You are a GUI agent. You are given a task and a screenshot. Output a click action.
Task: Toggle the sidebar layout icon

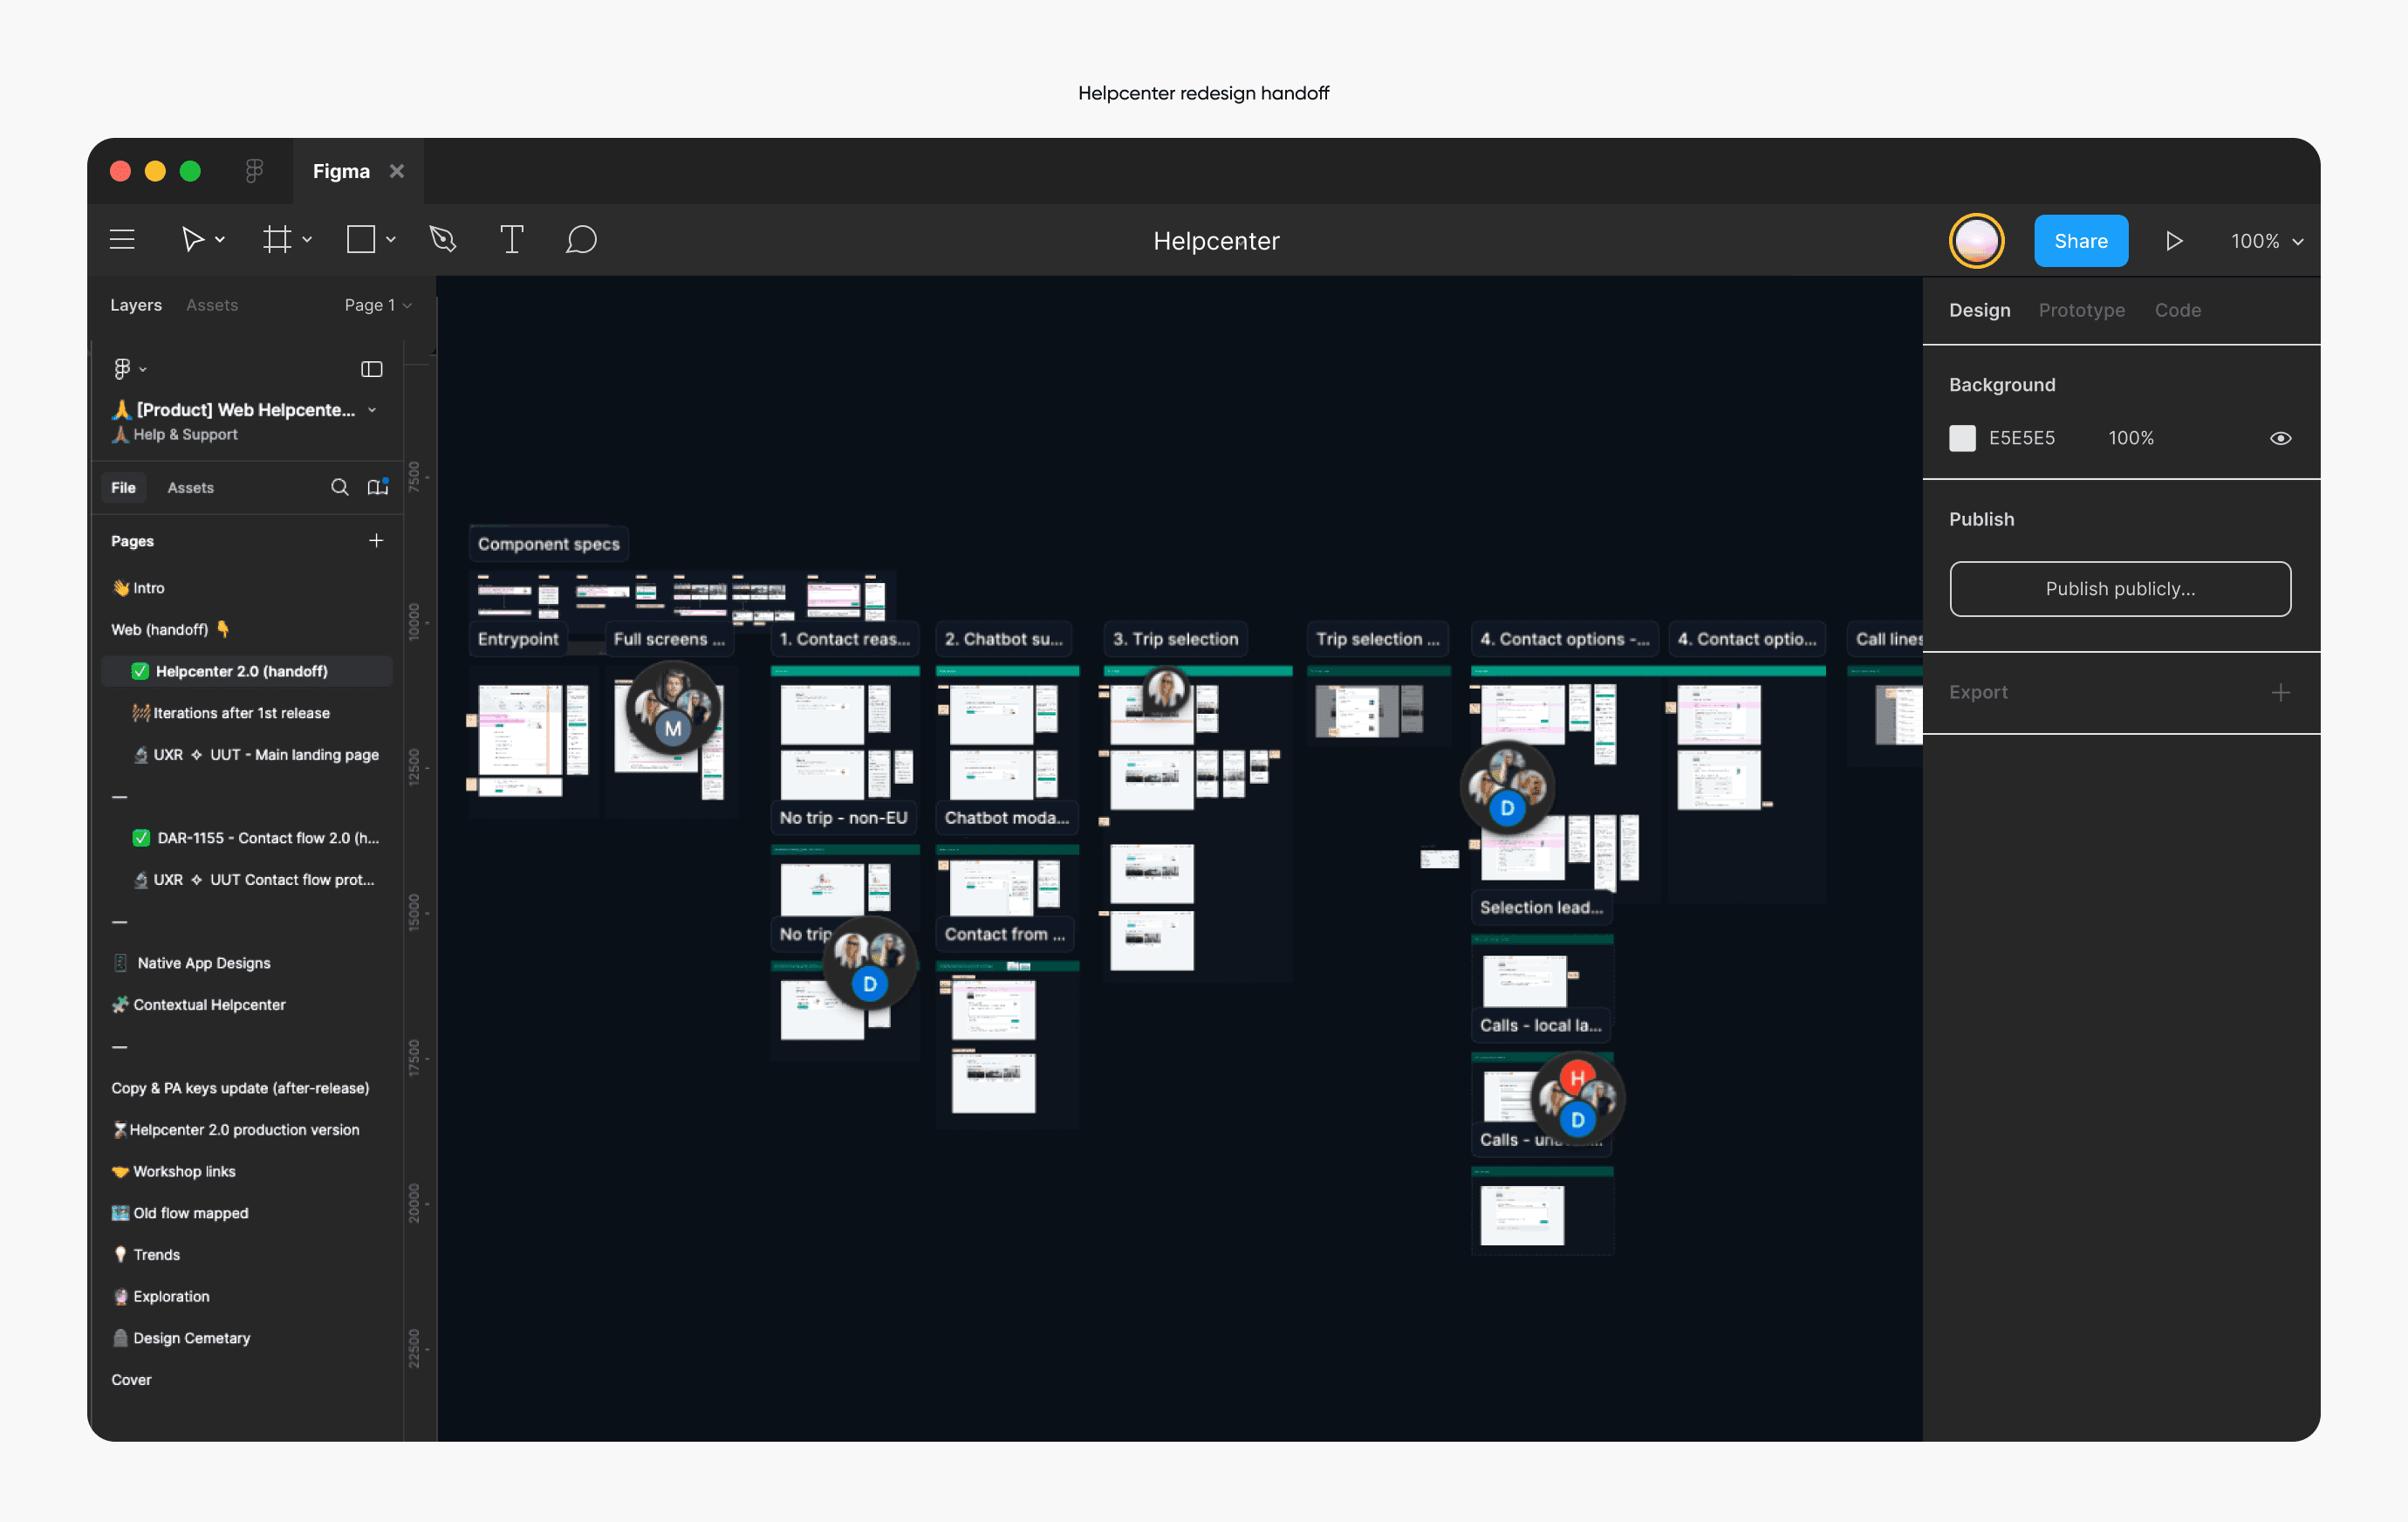371,369
